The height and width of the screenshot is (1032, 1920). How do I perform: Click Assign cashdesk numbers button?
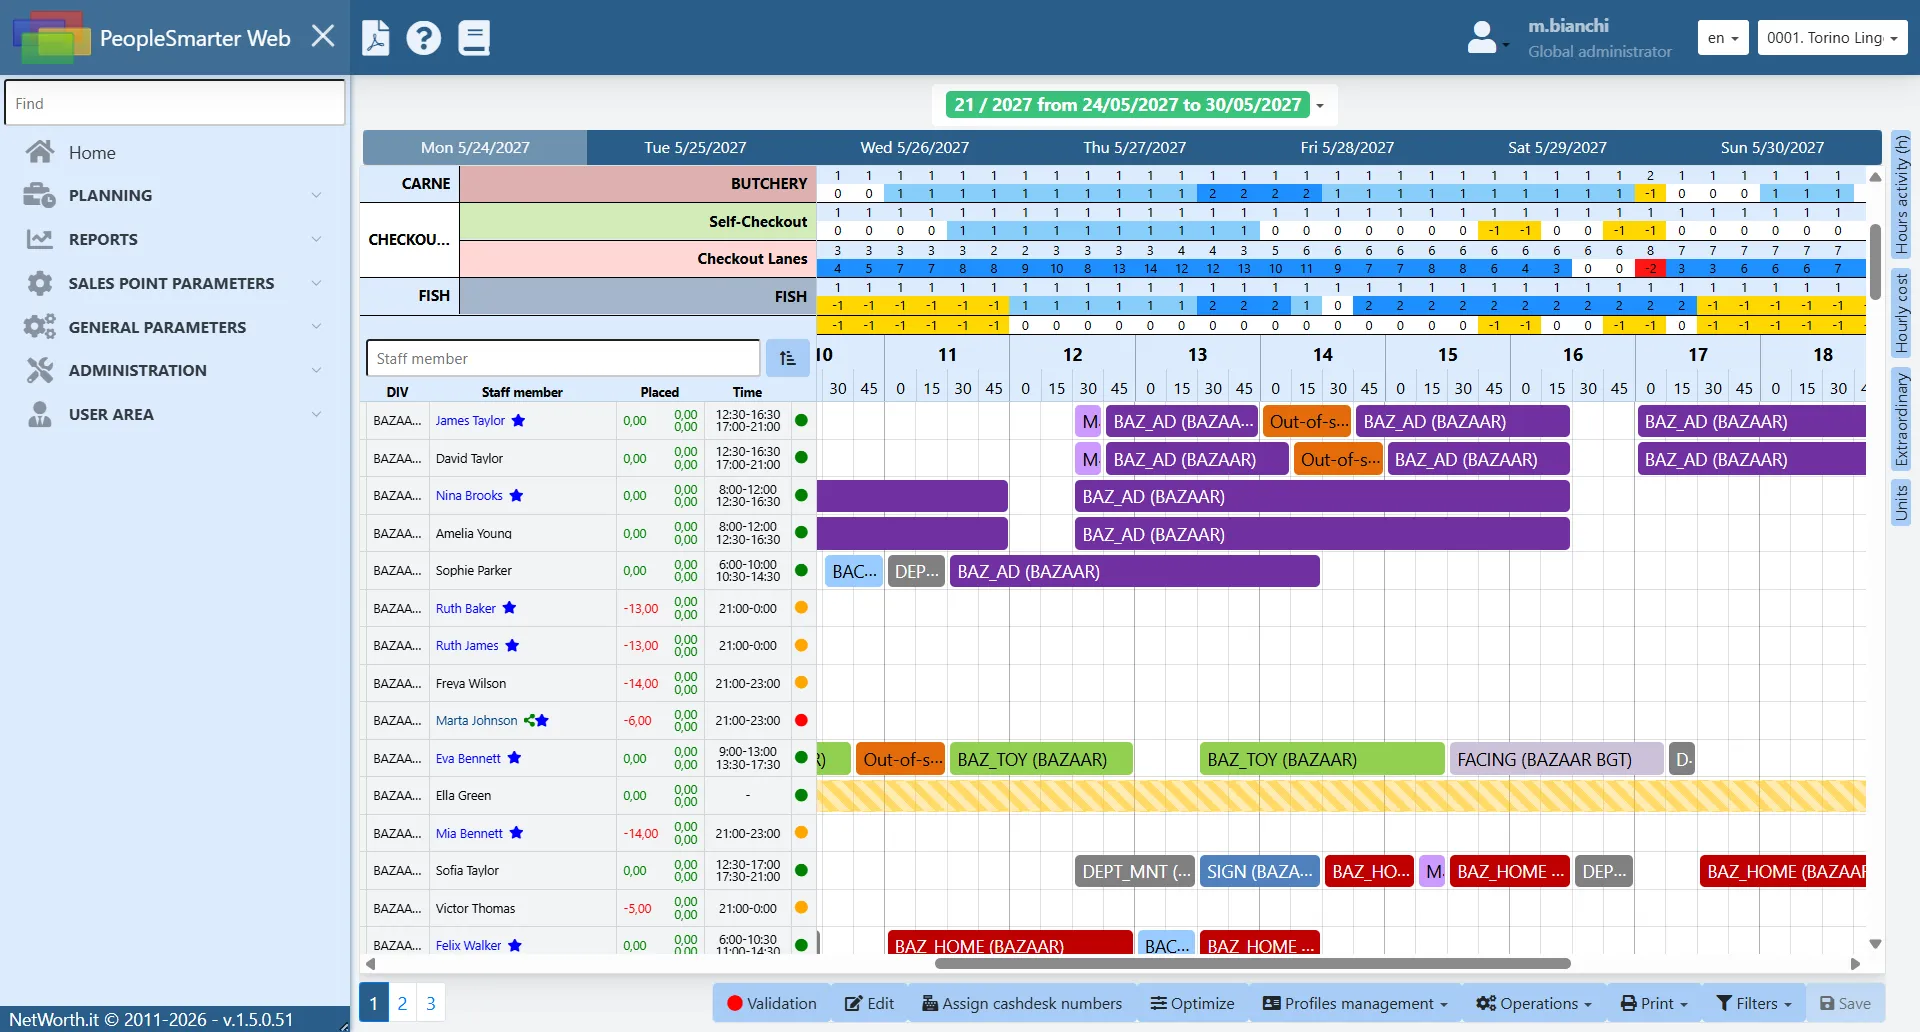(1022, 1004)
